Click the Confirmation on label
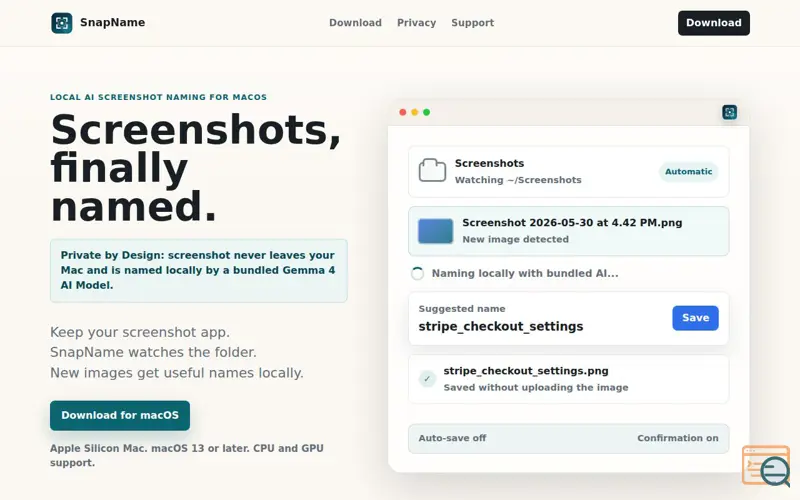Image resolution: width=800 pixels, height=500 pixels. click(678, 438)
